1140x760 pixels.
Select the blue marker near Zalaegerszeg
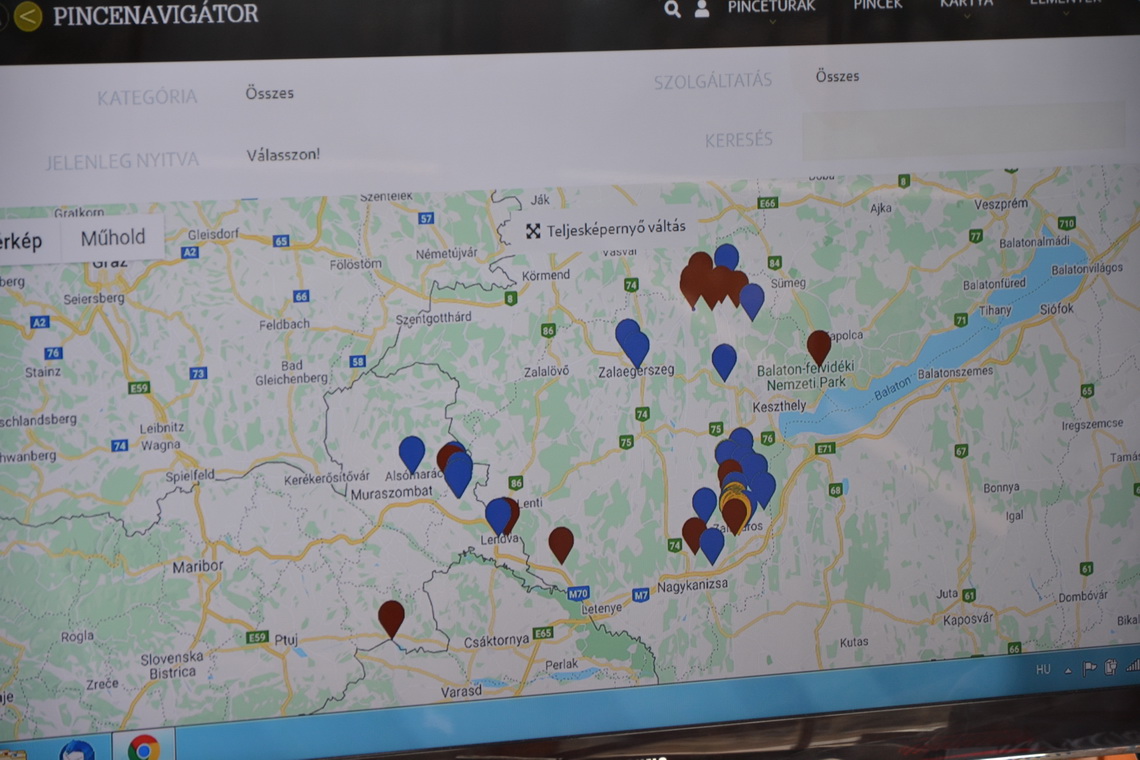coord(631,341)
